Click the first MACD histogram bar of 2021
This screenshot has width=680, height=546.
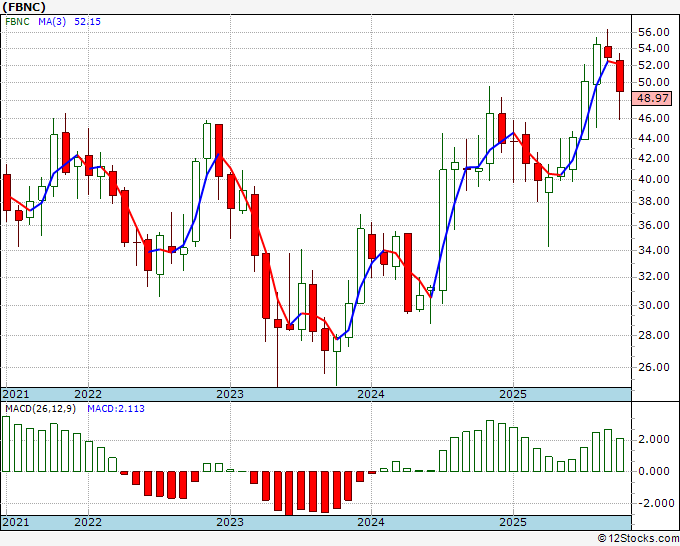[6, 444]
